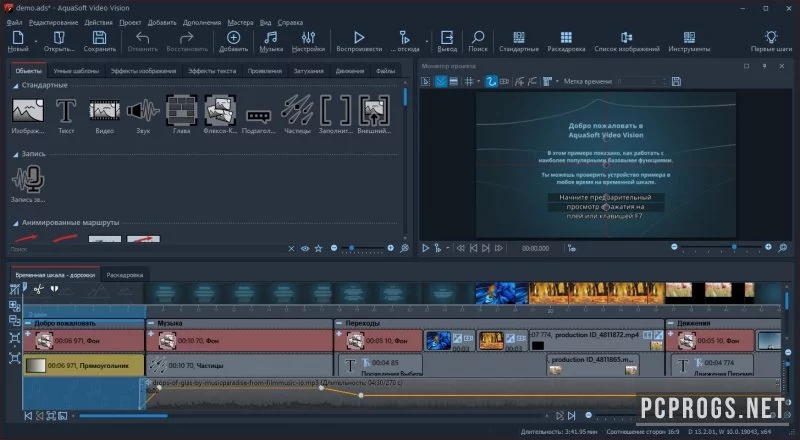
Task: Toggle selection frame button in monitor toolbar
Action: [x=425, y=82]
